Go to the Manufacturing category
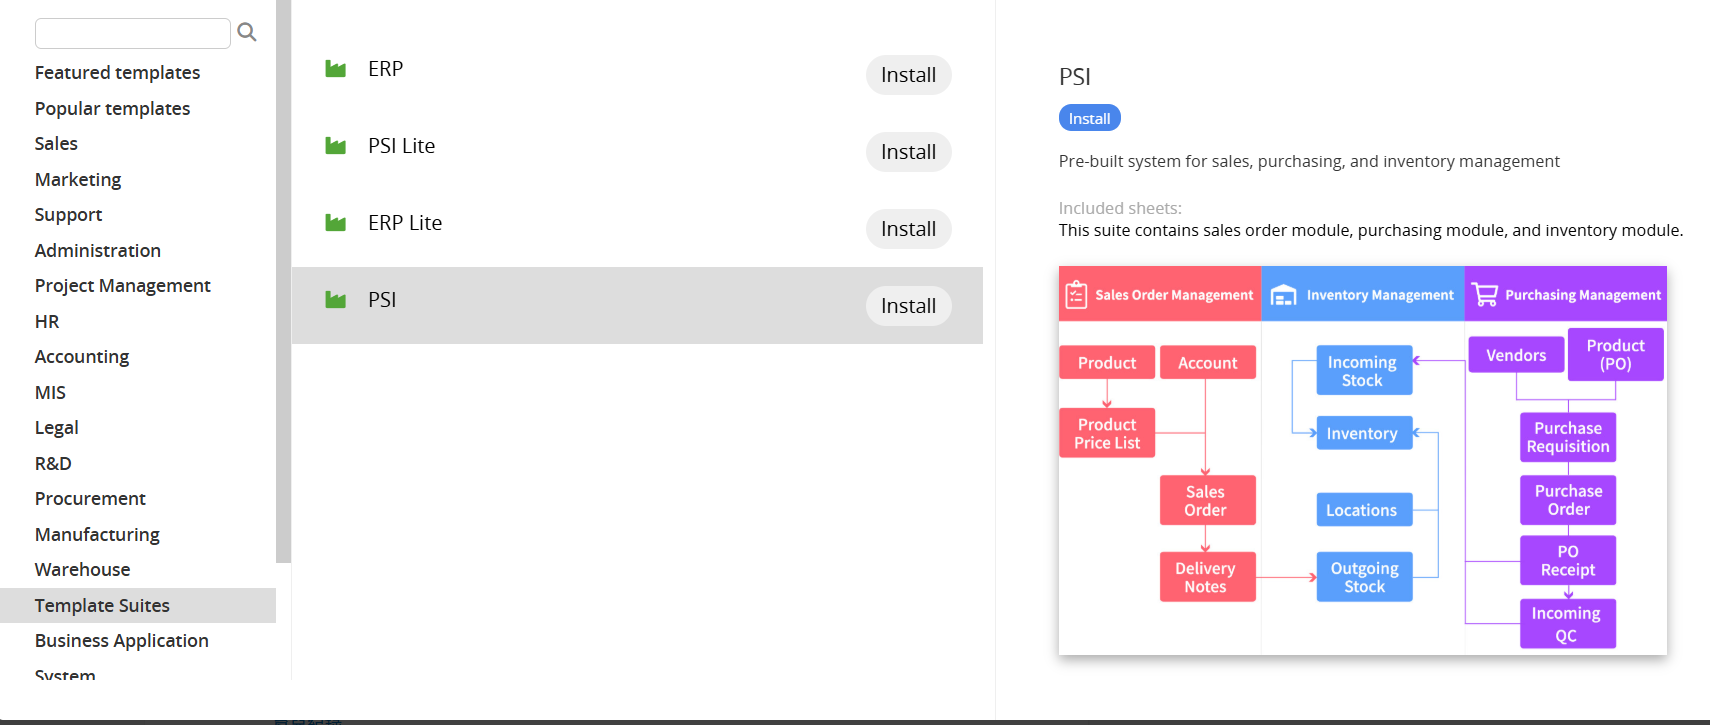This screenshot has height=725, width=1710. pyautogui.click(x=97, y=535)
